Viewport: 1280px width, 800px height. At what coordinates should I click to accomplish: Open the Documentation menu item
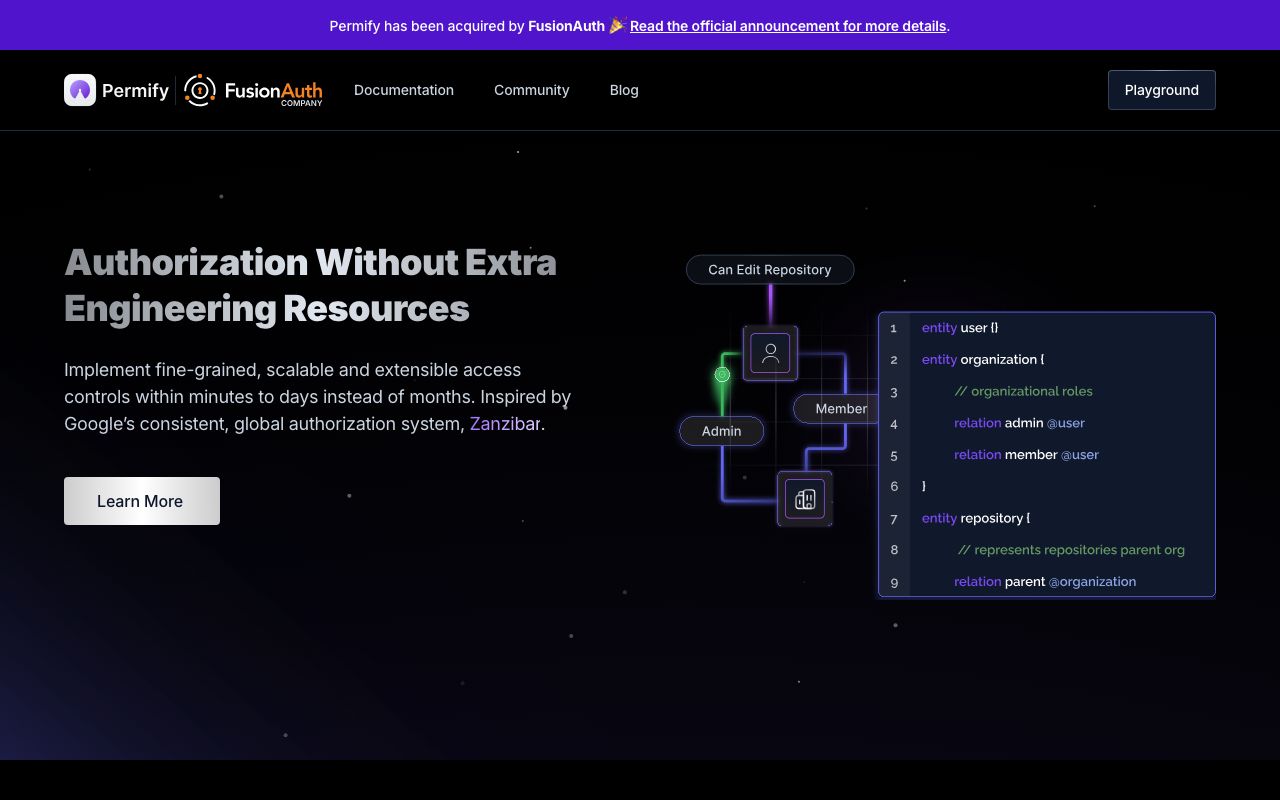click(404, 90)
